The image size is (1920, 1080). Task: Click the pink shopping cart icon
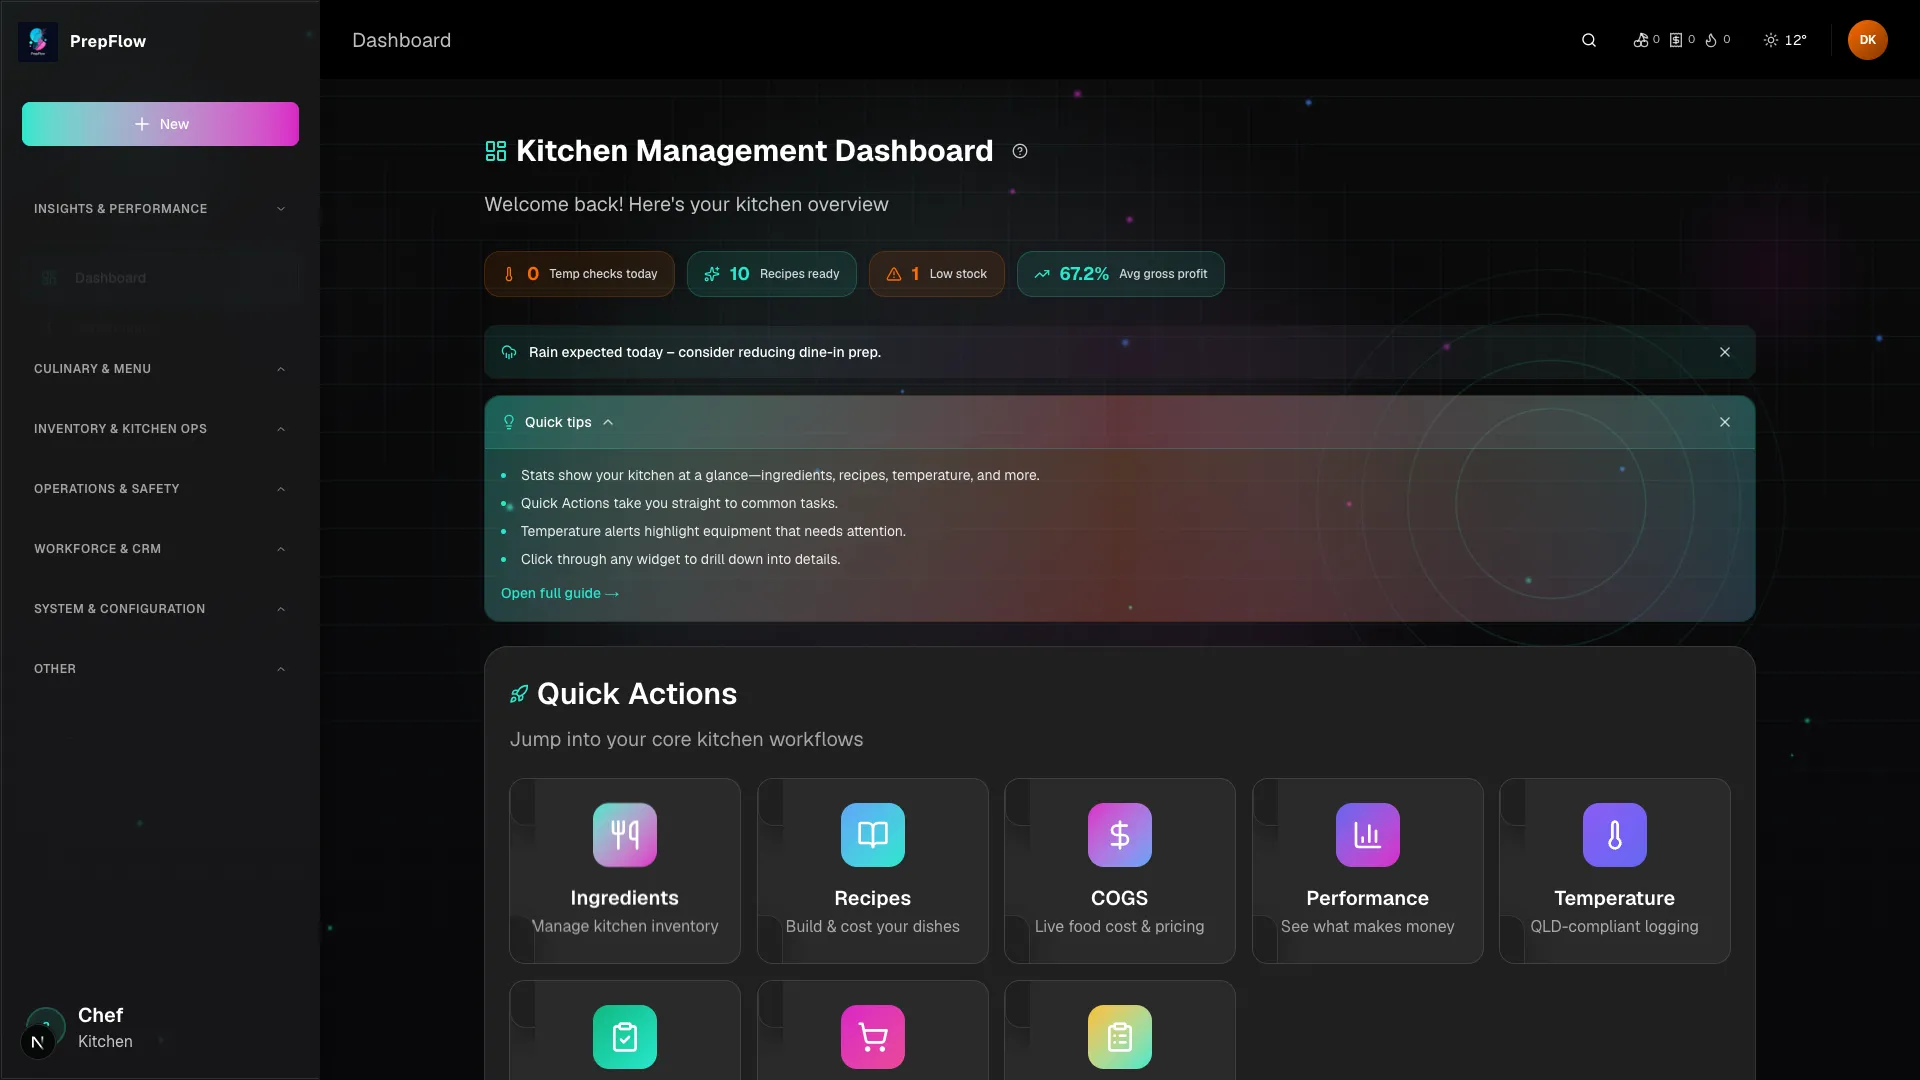click(x=873, y=1037)
